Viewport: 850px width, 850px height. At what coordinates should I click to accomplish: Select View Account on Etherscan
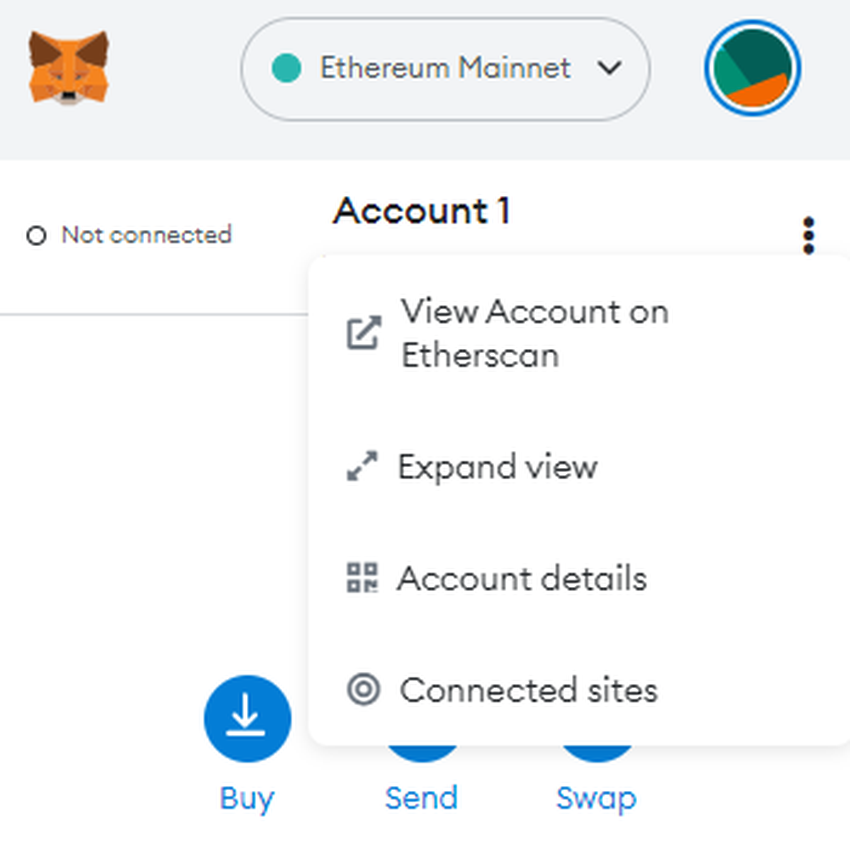(x=534, y=333)
